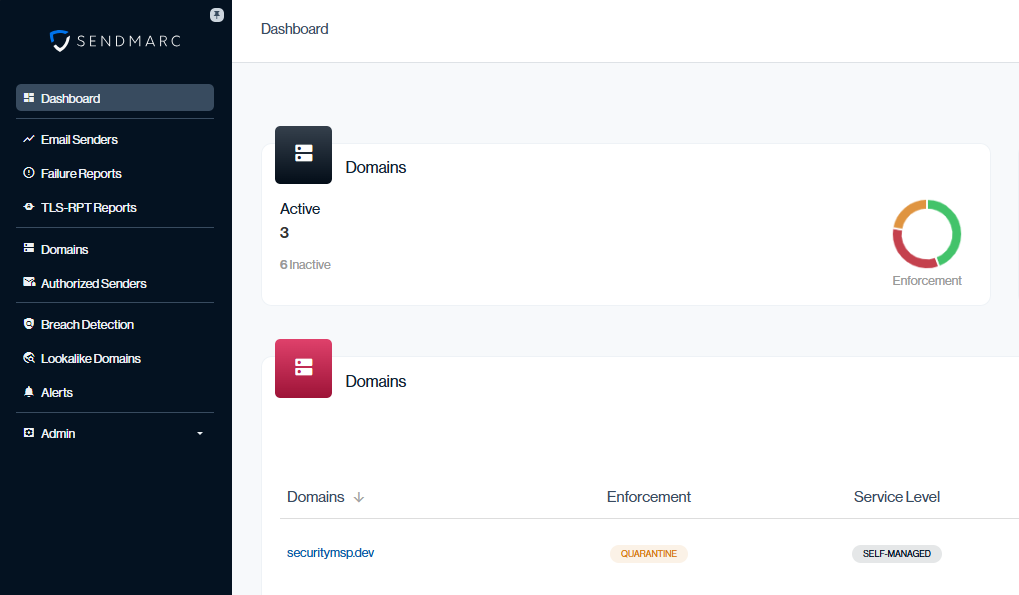Screen dimensions: 1019x595
Task: Open Domains page from sidebar
Action: point(64,249)
